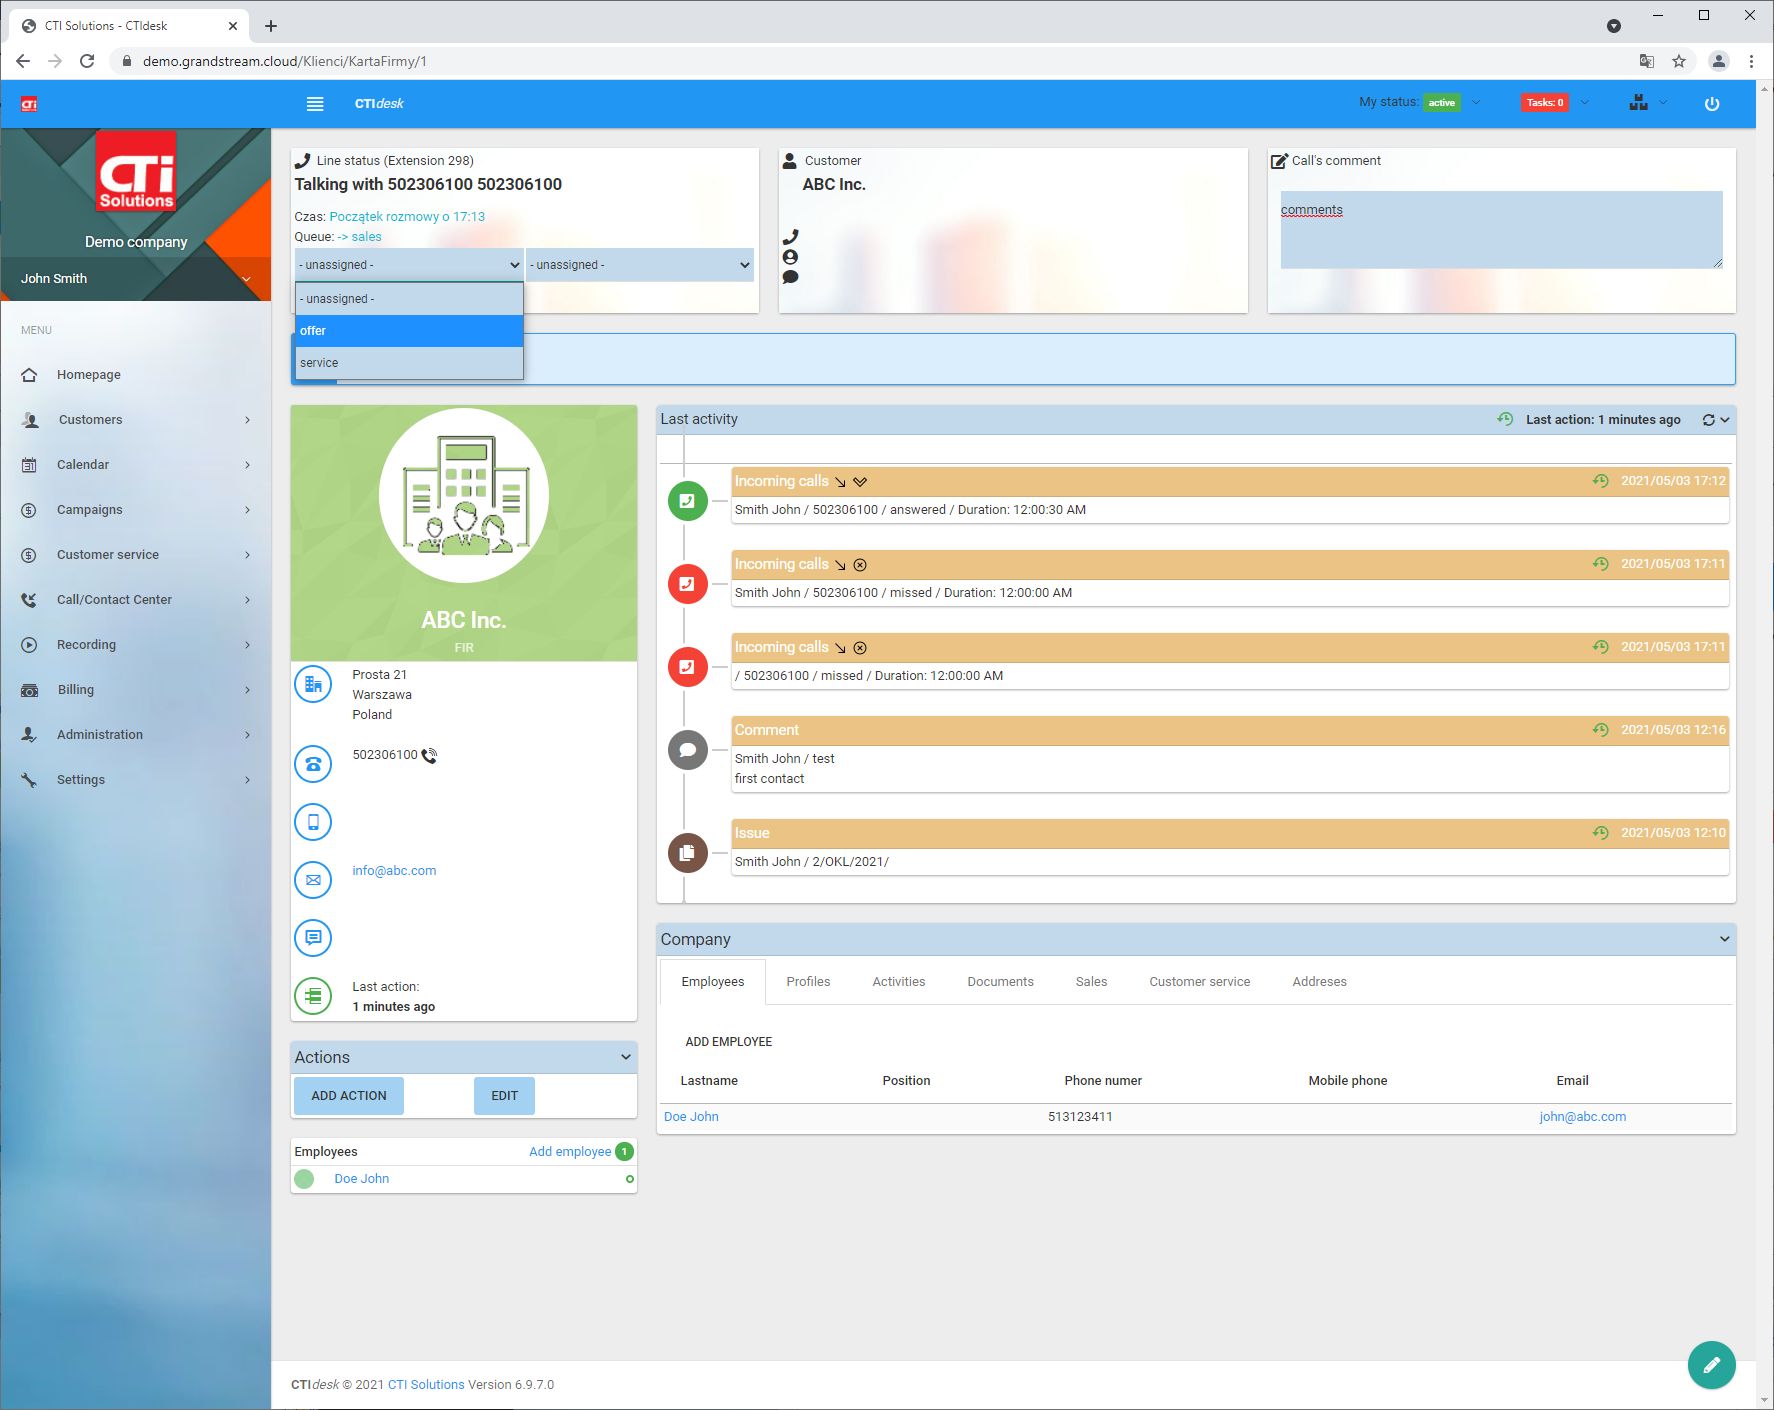Open the hamburger menu icon

point(315,104)
